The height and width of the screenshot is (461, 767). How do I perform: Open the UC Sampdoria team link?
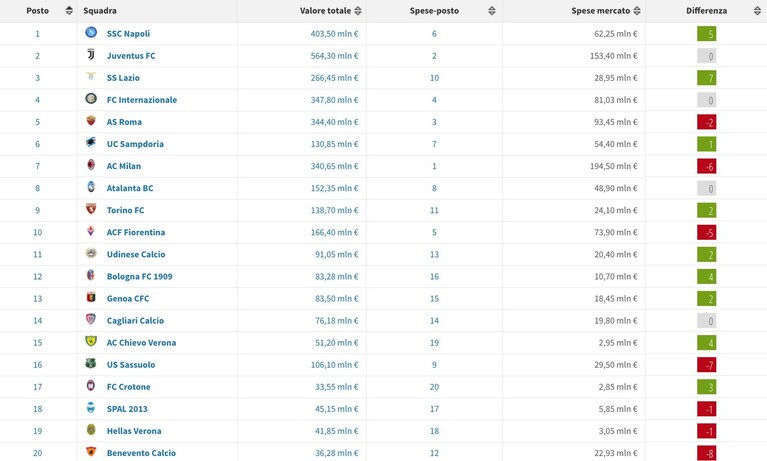(135, 144)
